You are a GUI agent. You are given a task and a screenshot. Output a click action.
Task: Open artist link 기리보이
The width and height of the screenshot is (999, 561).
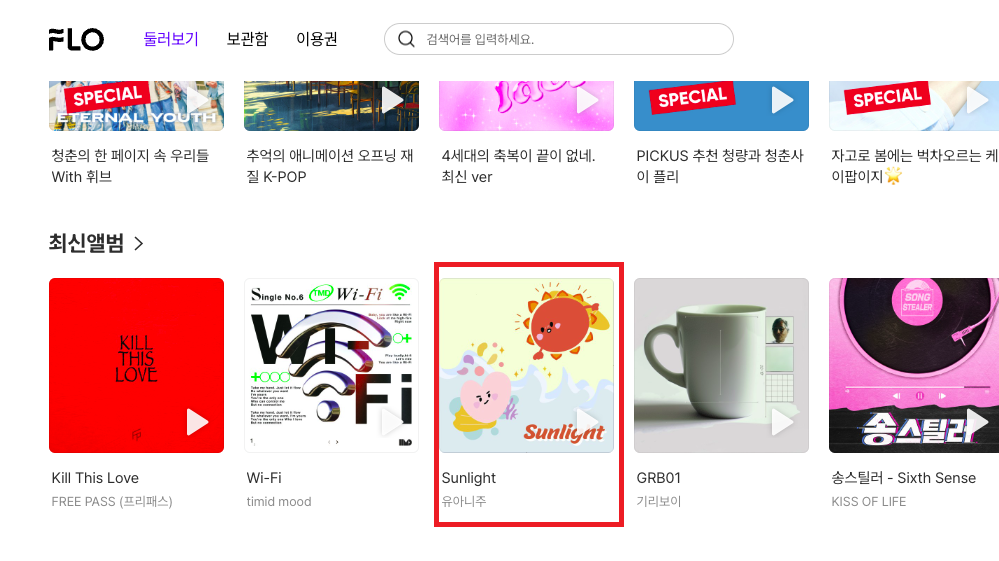[659, 502]
